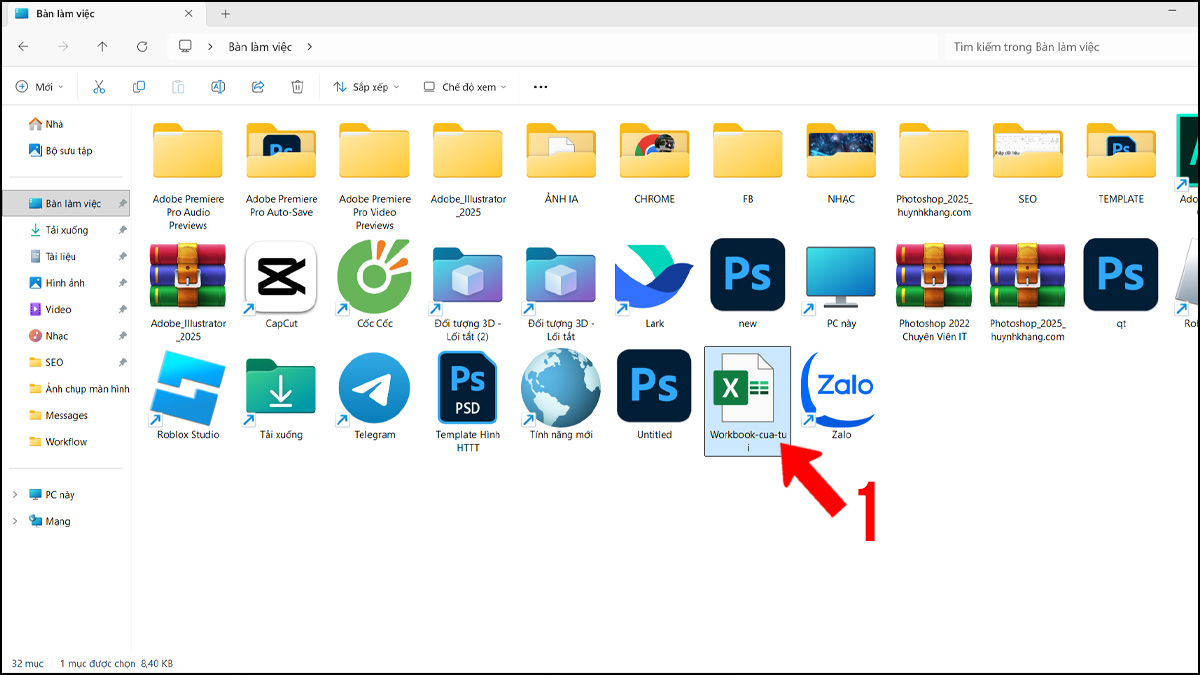Select the Workbook-cua-tui Excel file
Image resolution: width=1200 pixels, height=675 pixels.
coord(748,401)
